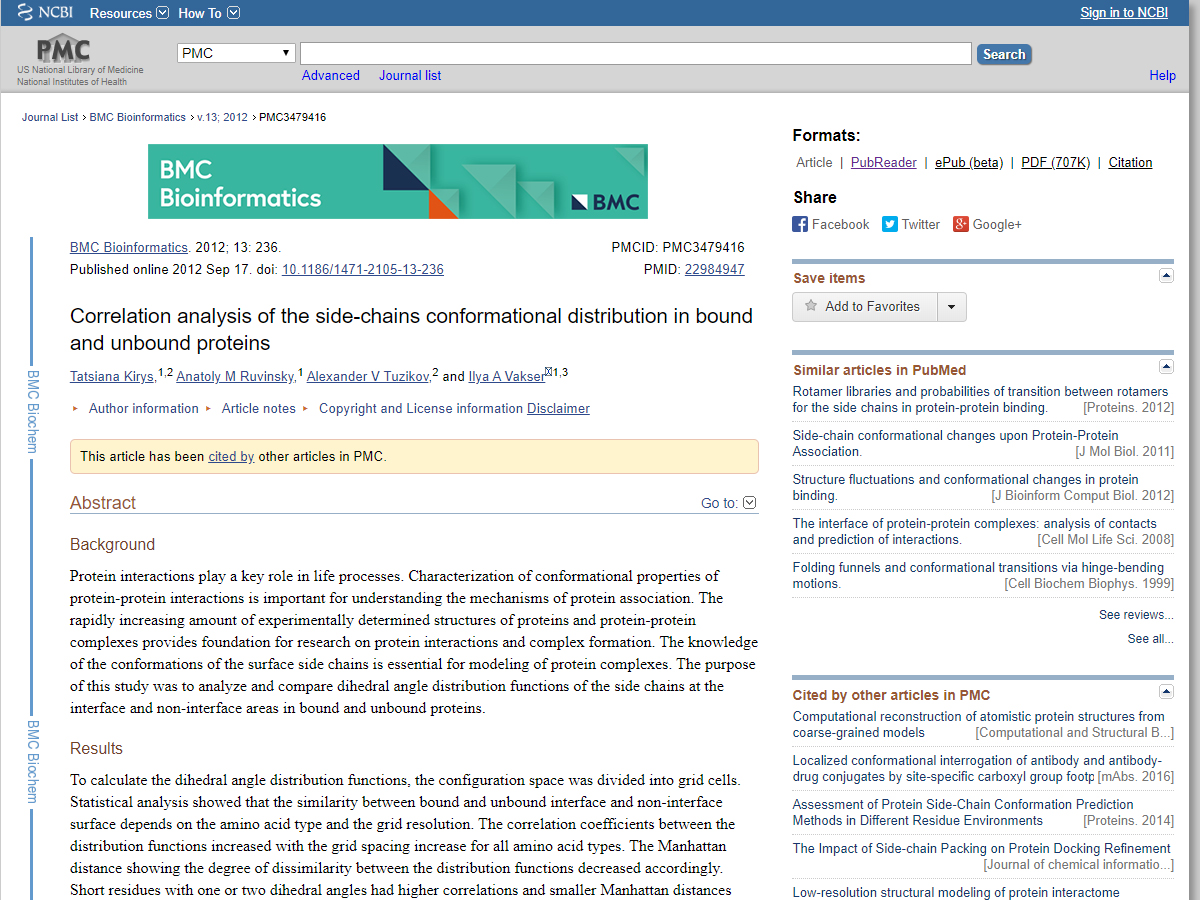The image size is (1200, 900).
Task: Collapse the Cited by other articles panel
Action: coord(1166,692)
